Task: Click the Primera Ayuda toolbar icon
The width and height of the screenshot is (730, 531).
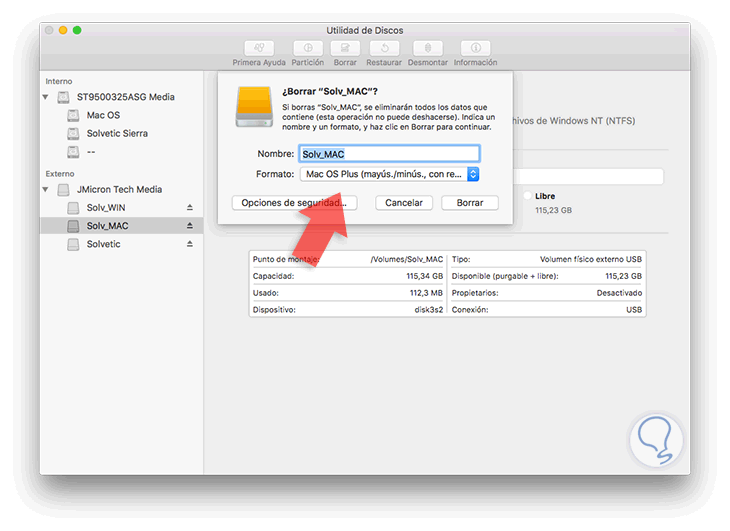Action: click(259, 48)
